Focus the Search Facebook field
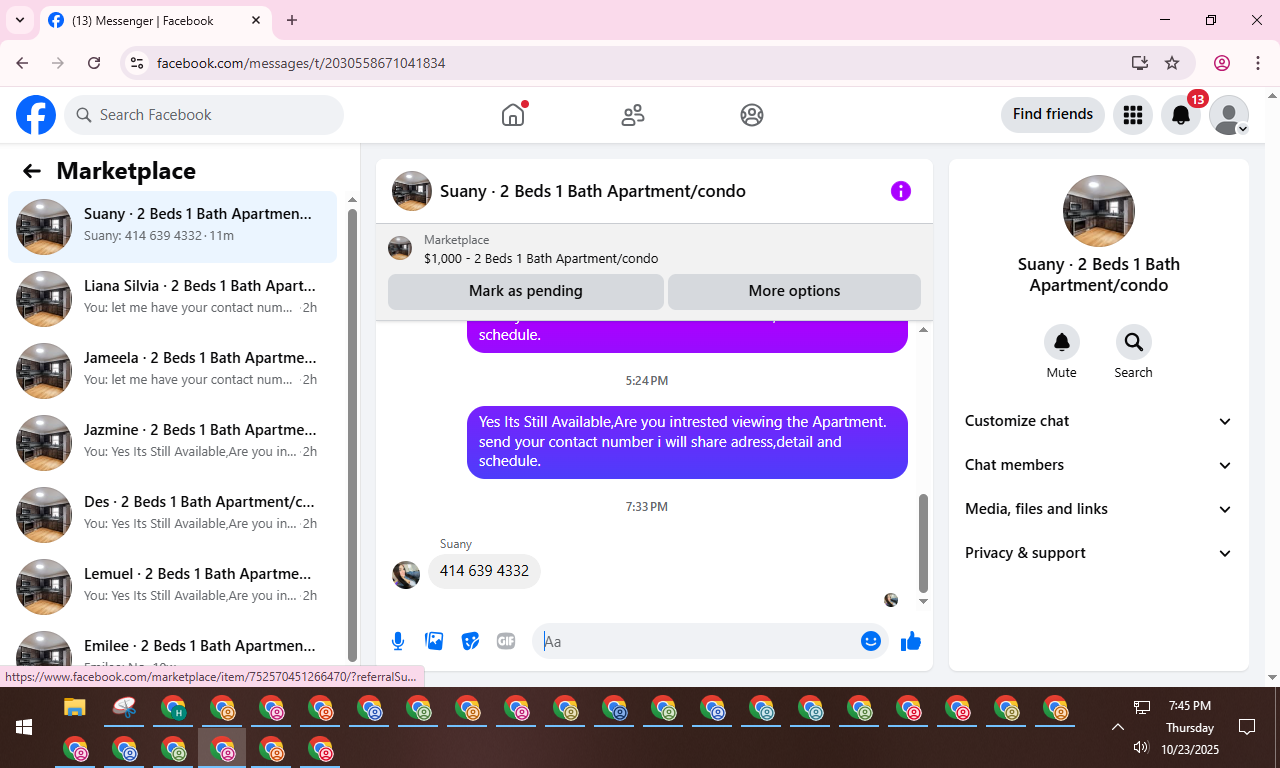 [204, 115]
